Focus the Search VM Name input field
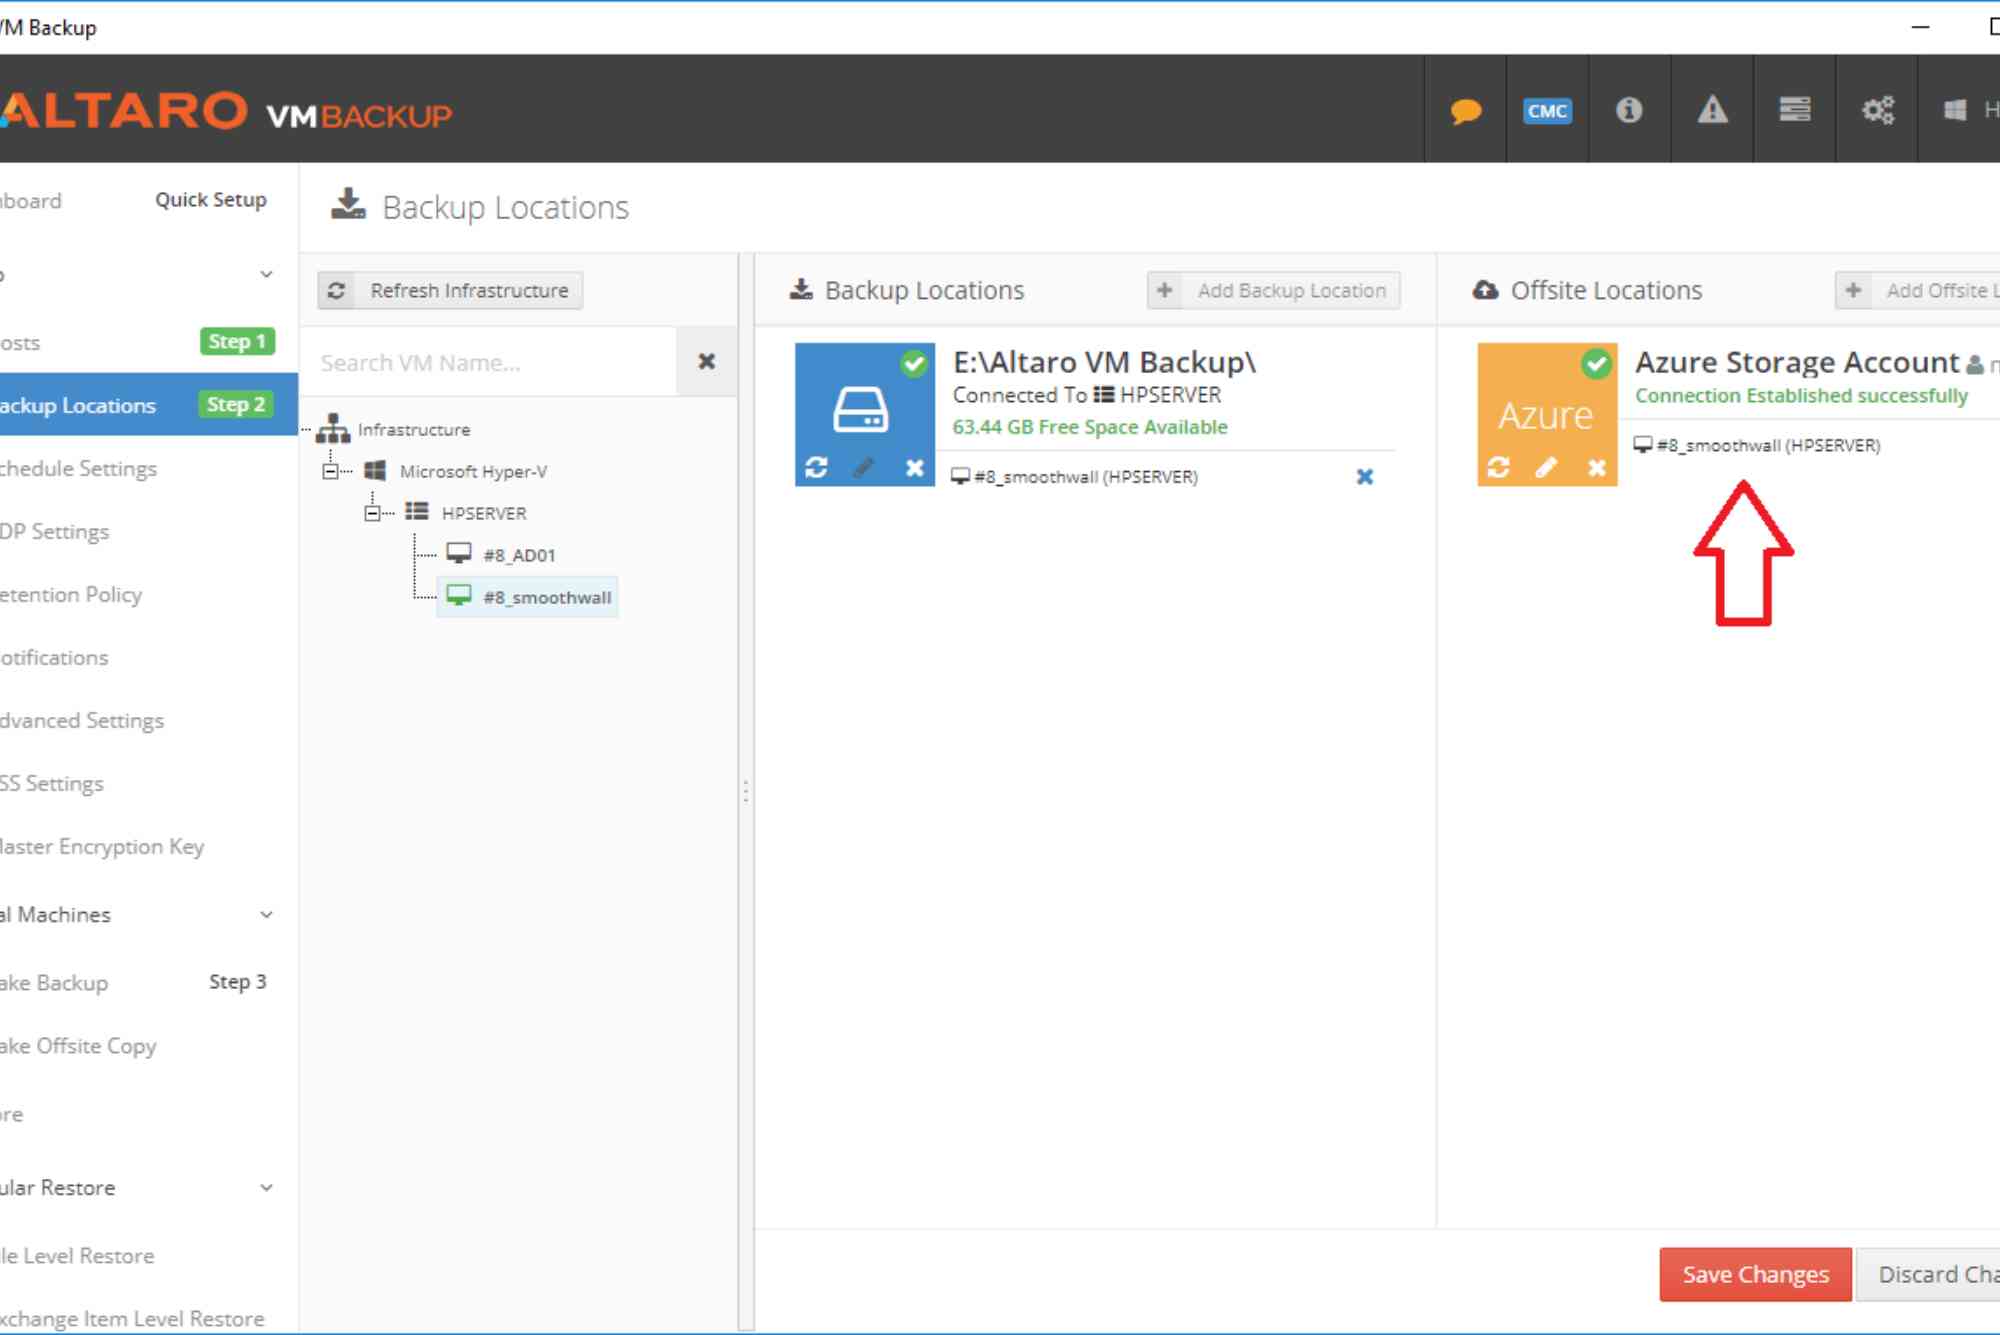Screen dimensions: 2000x1335 coord(488,362)
